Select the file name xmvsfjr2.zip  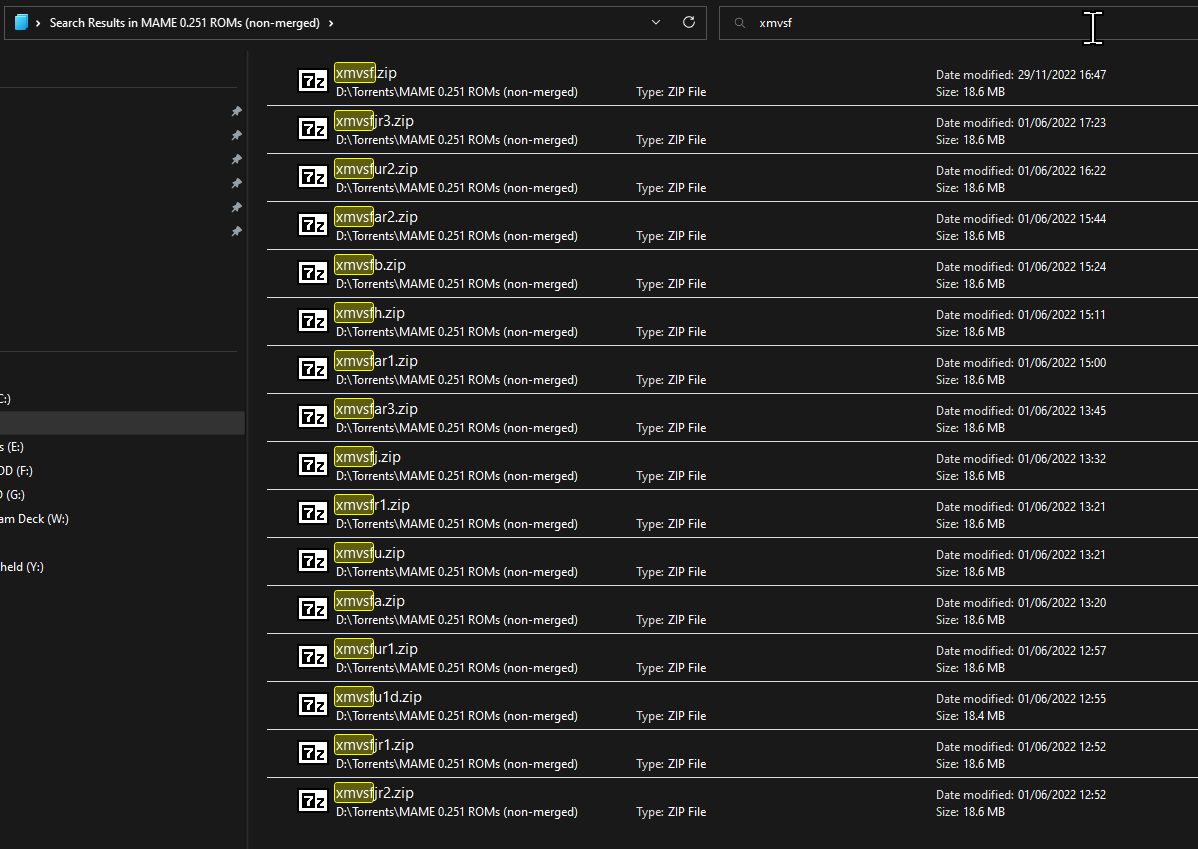click(374, 793)
